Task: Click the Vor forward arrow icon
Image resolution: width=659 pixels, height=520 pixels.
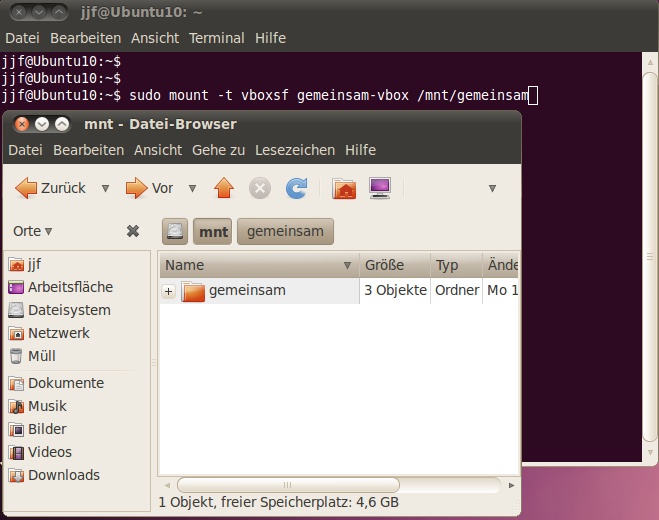Action: (136, 188)
